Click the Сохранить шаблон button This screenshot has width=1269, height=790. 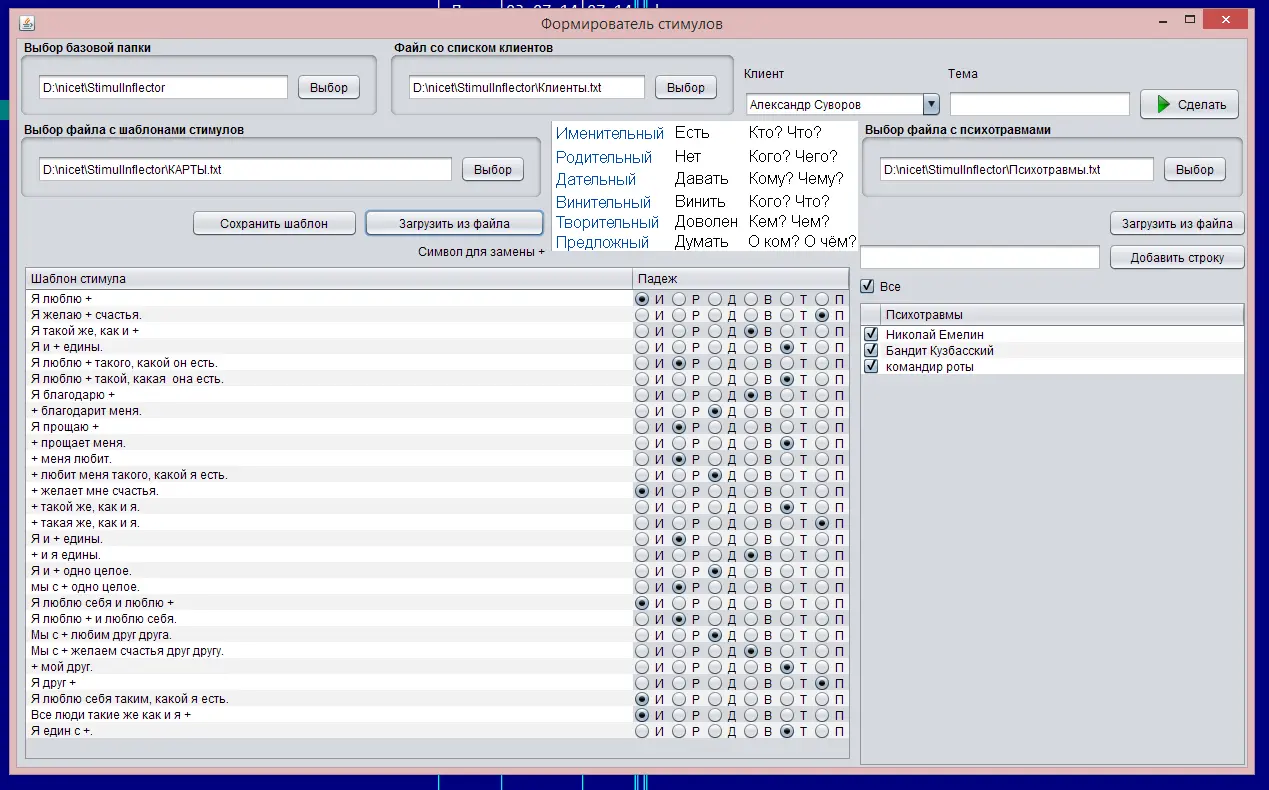pos(274,223)
